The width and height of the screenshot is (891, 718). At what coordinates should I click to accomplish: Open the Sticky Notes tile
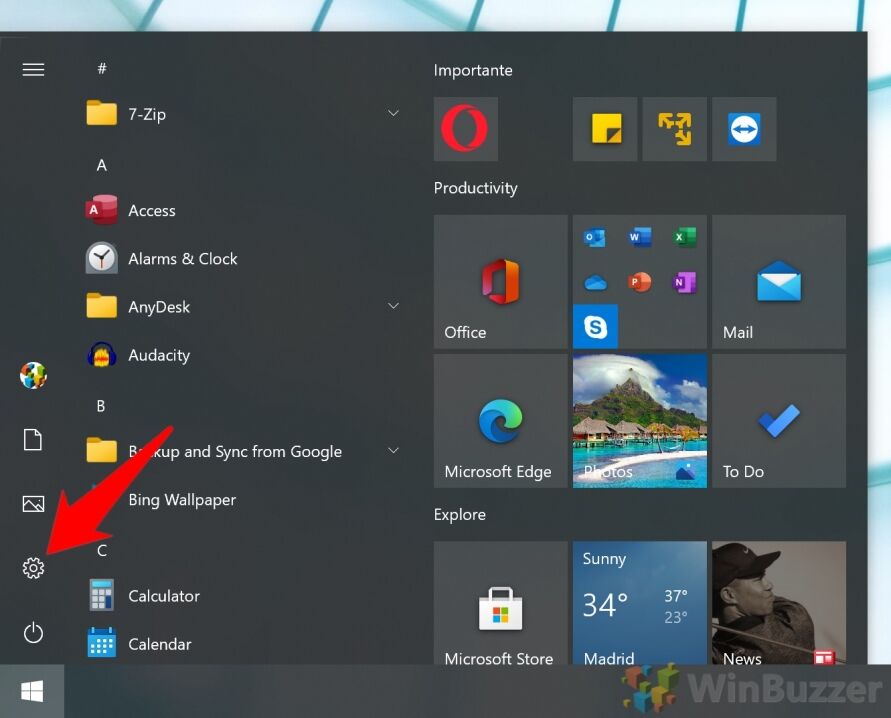pos(605,129)
